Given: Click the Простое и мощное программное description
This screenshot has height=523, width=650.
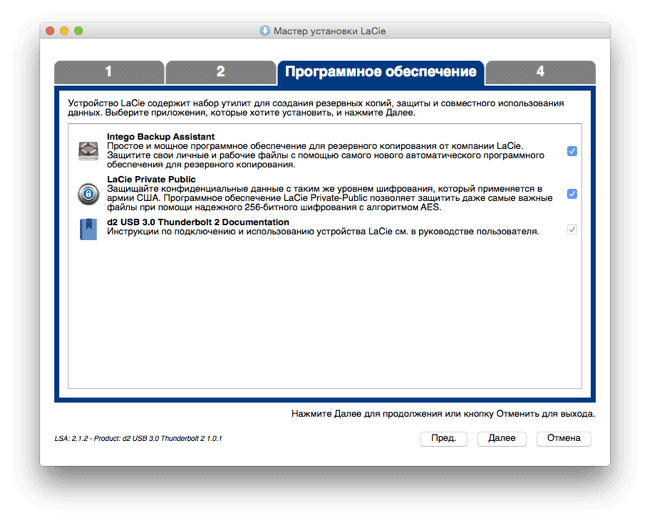Looking at the screenshot, I should coord(325,155).
